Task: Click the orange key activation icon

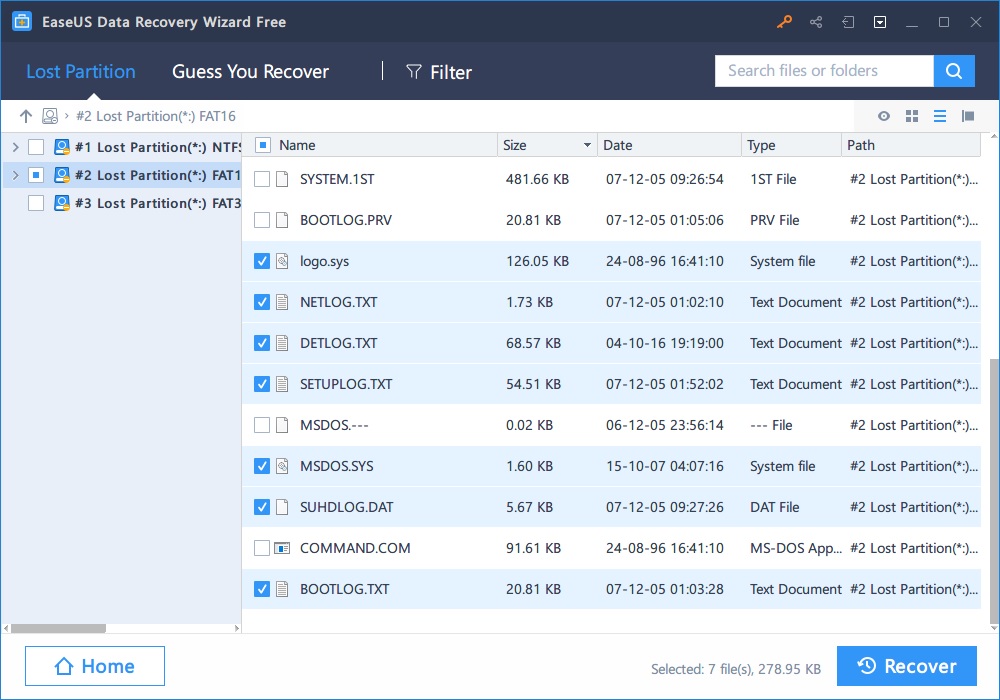Action: point(784,22)
